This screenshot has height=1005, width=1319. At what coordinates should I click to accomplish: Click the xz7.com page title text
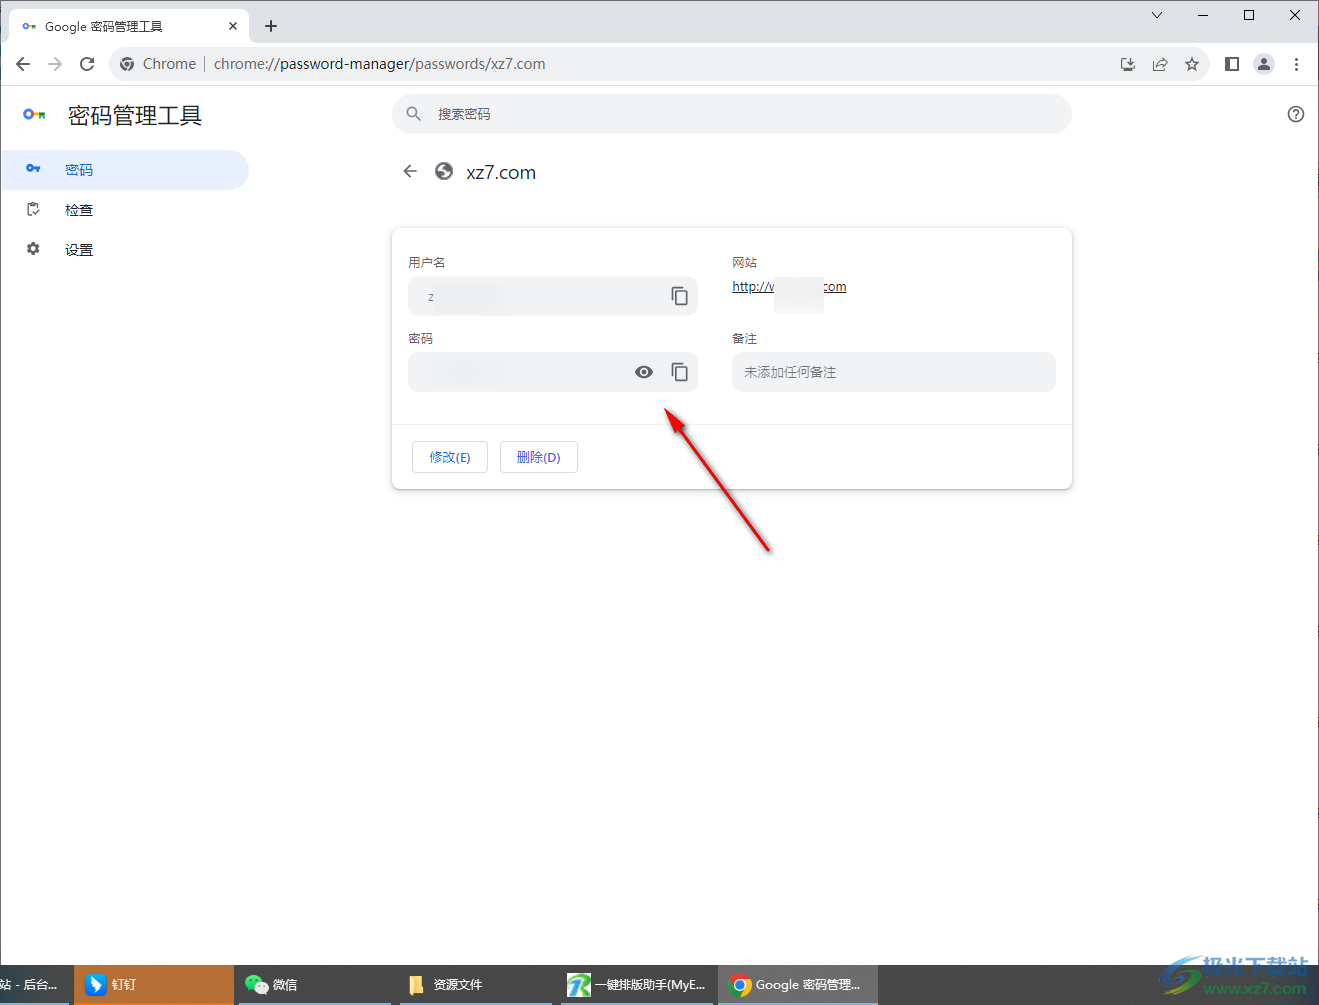click(x=501, y=172)
